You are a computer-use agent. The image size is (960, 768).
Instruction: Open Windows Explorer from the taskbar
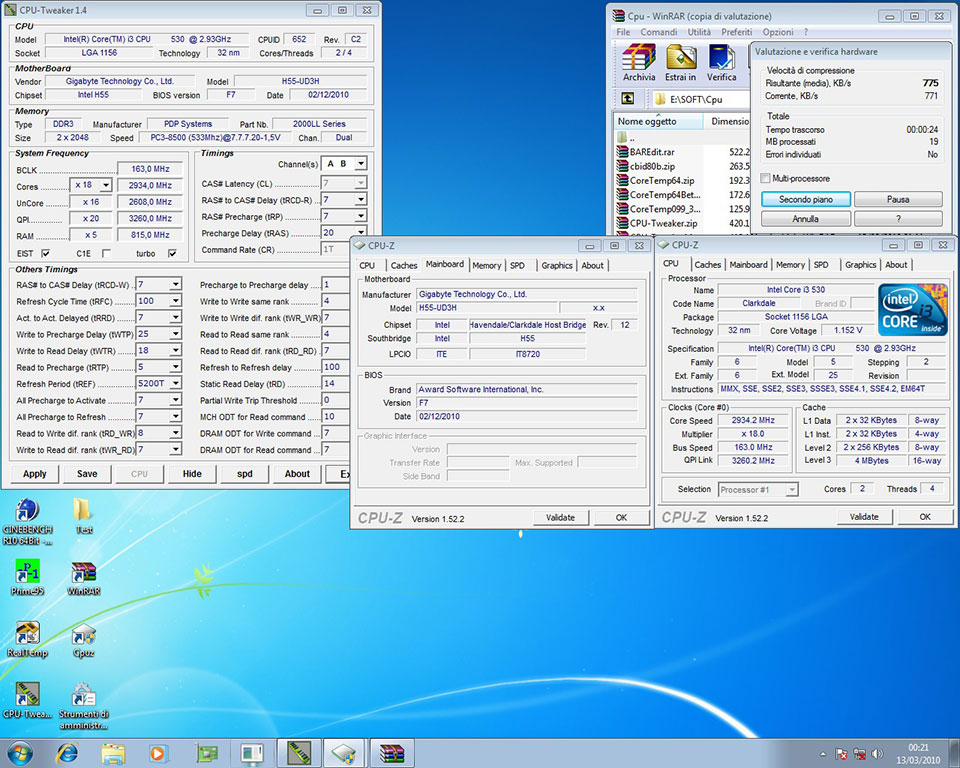[x=113, y=753]
